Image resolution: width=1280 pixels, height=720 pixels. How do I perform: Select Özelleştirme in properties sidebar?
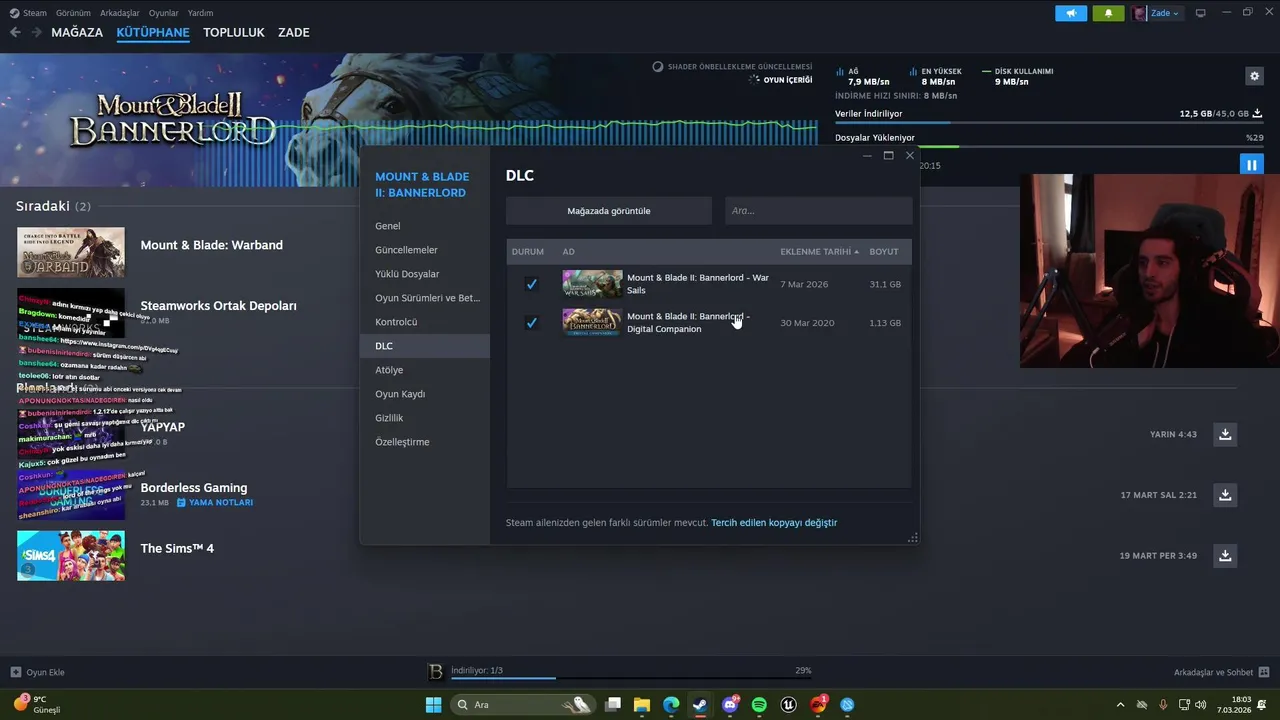tap(425, 442)
